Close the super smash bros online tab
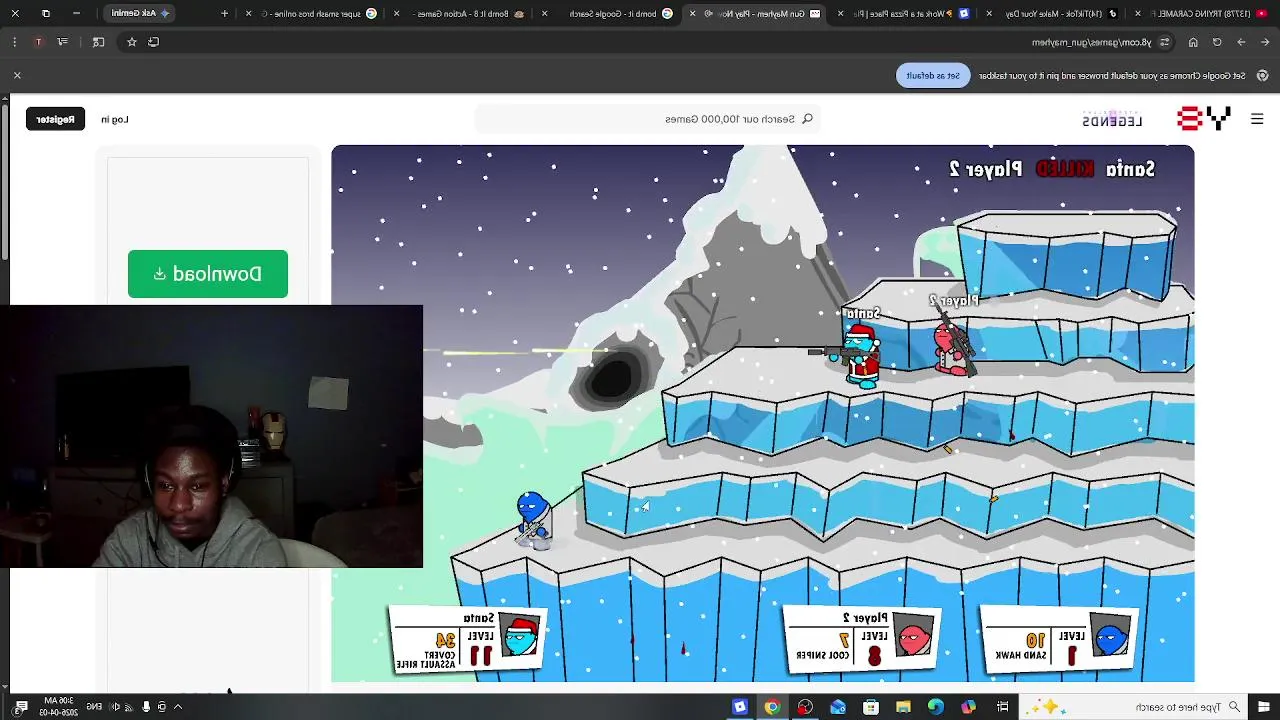This screenshot has width=1280, height=720. pyautogui.click(x=249, y=13)
